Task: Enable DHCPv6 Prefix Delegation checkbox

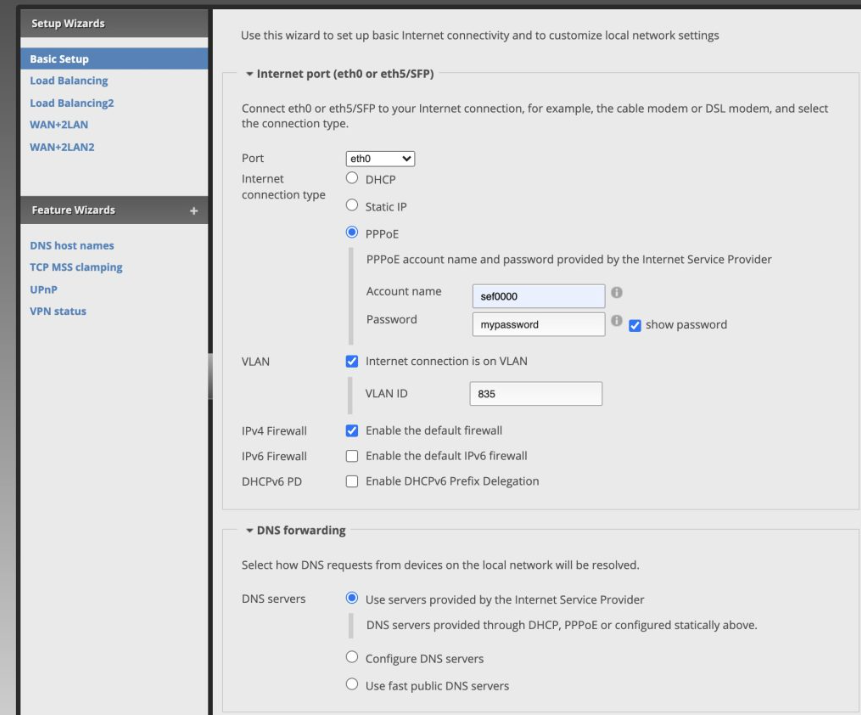Action: pos(352,481)
